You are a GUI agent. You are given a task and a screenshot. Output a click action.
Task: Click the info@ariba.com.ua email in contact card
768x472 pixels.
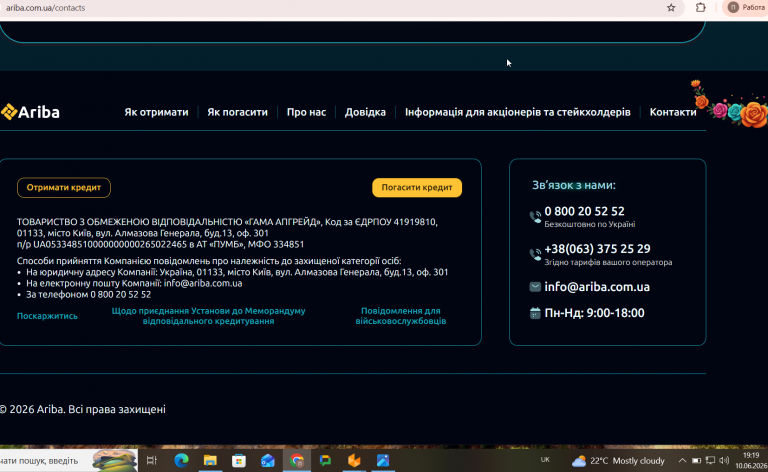(597, 287)
